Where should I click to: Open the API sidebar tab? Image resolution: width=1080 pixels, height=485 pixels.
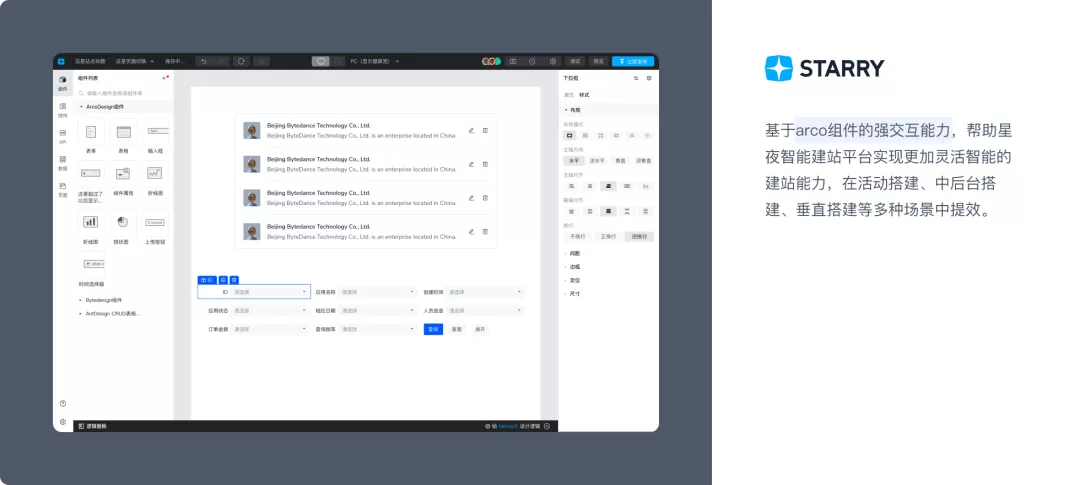tap(63, 136)
